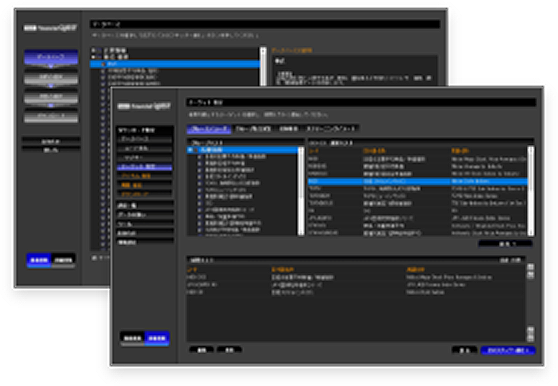The image size is (558, 386).
Task: Select the blue highlighted item in front window sidebar
Action: pyautogui.click(x=144, y=167)
